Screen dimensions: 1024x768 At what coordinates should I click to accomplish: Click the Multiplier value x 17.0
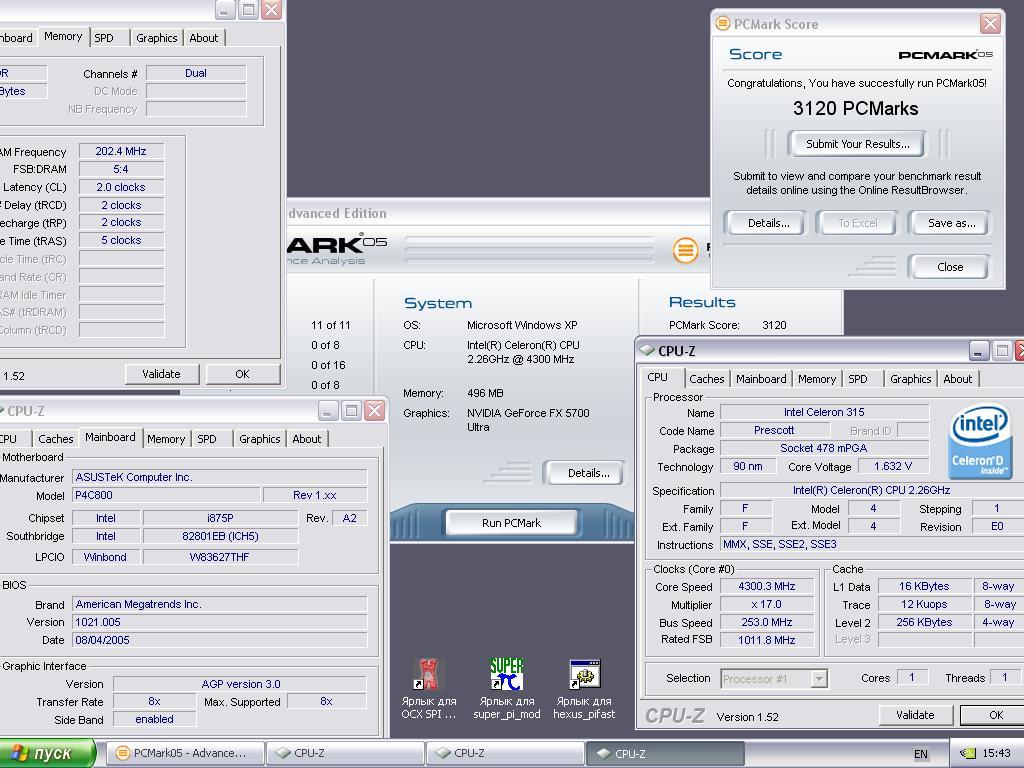tap(767, 605)
